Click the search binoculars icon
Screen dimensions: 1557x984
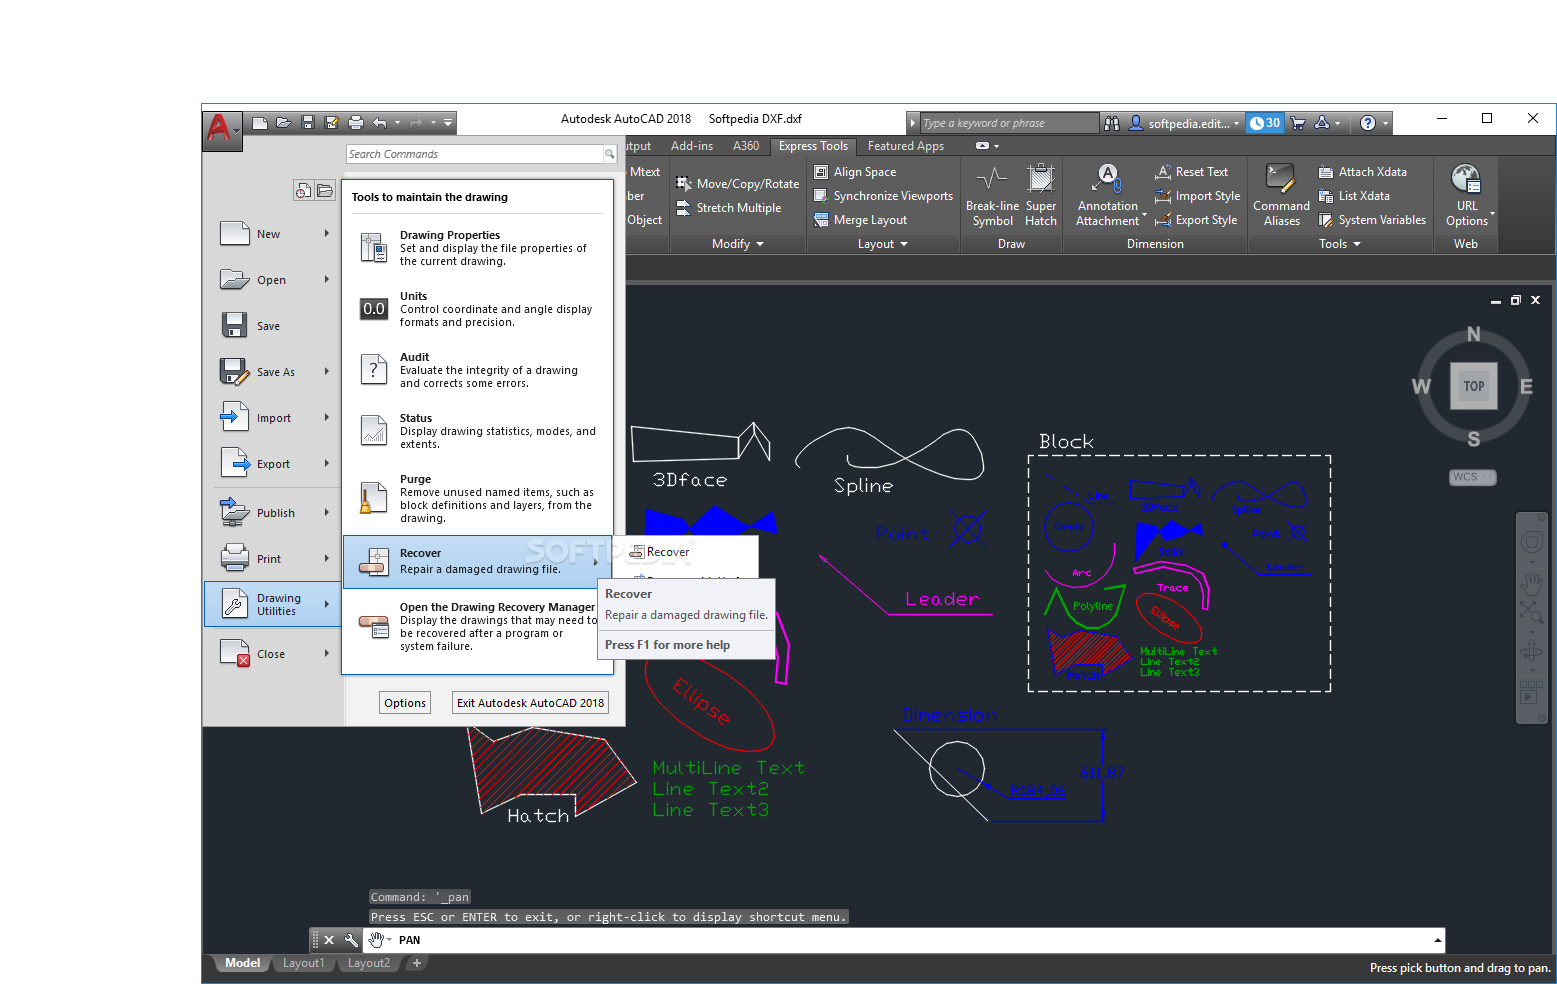pos(1112,123)
